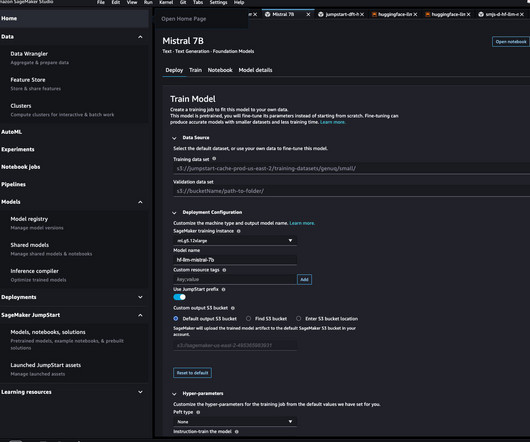
Task: Open the Help menu
Action: point(239,2)
